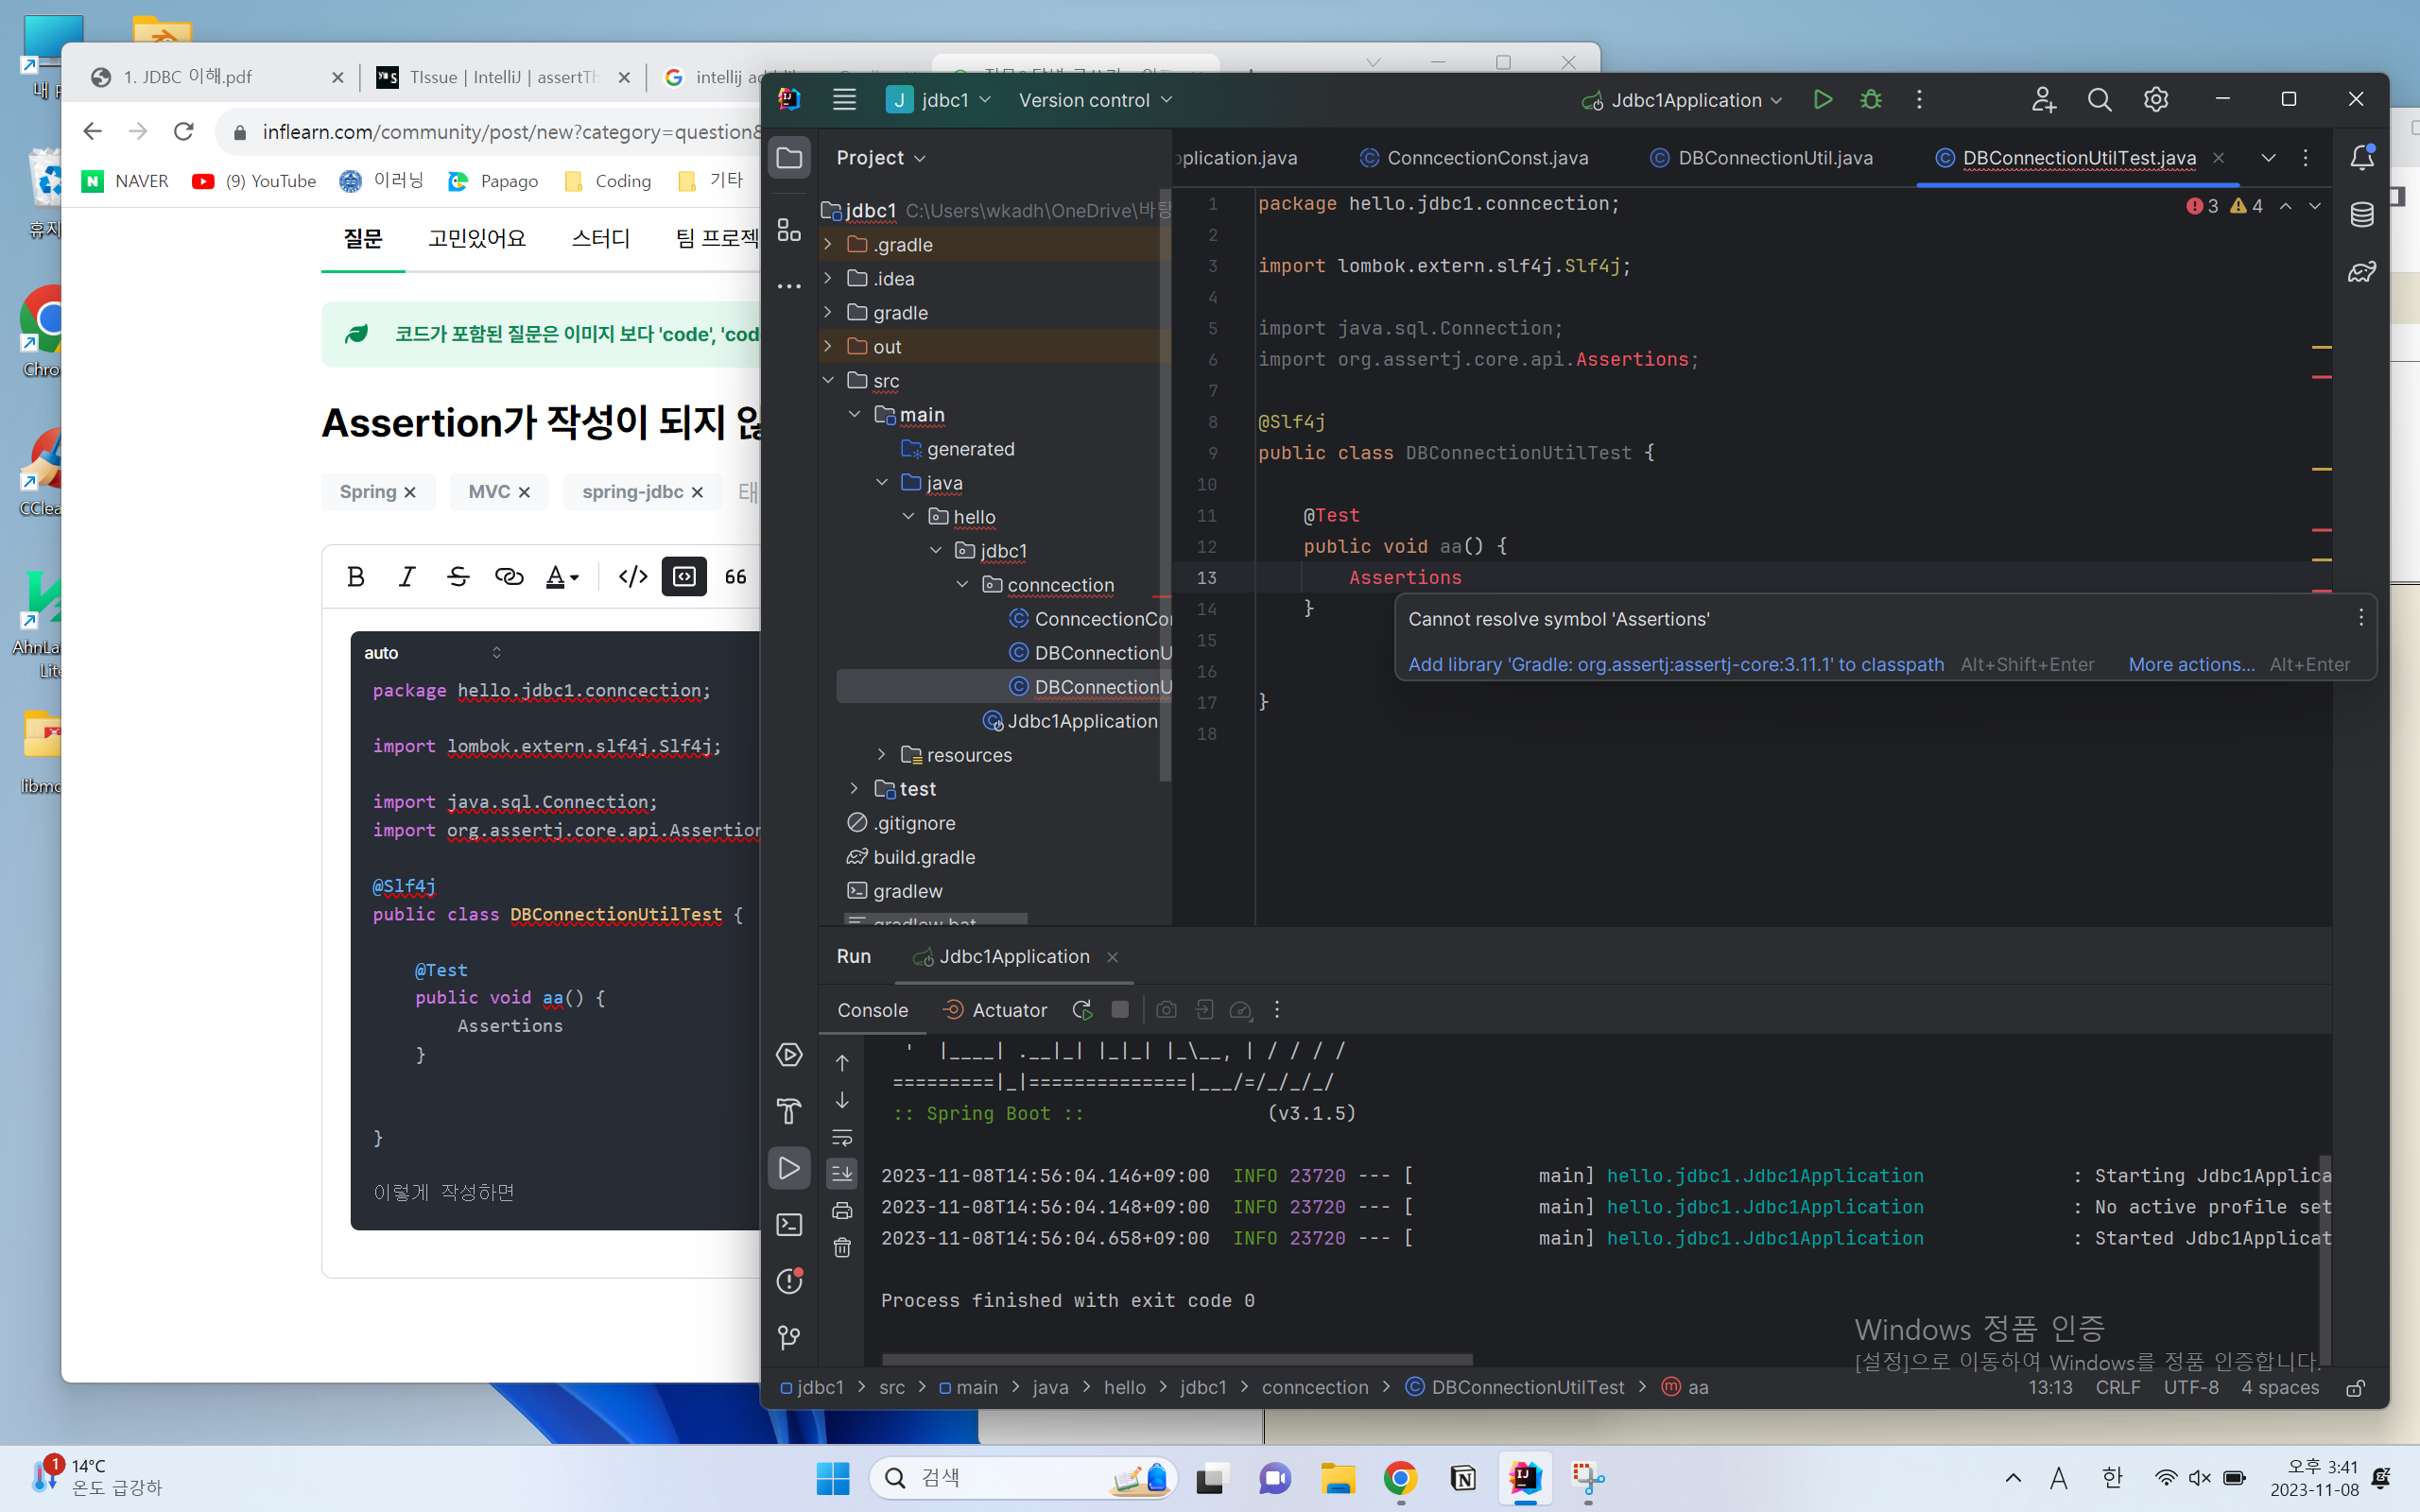The image size is (2420, 1512).
Task: Select DBConnectionUtilTest.java tab
Action: (x=2079, y=157)
